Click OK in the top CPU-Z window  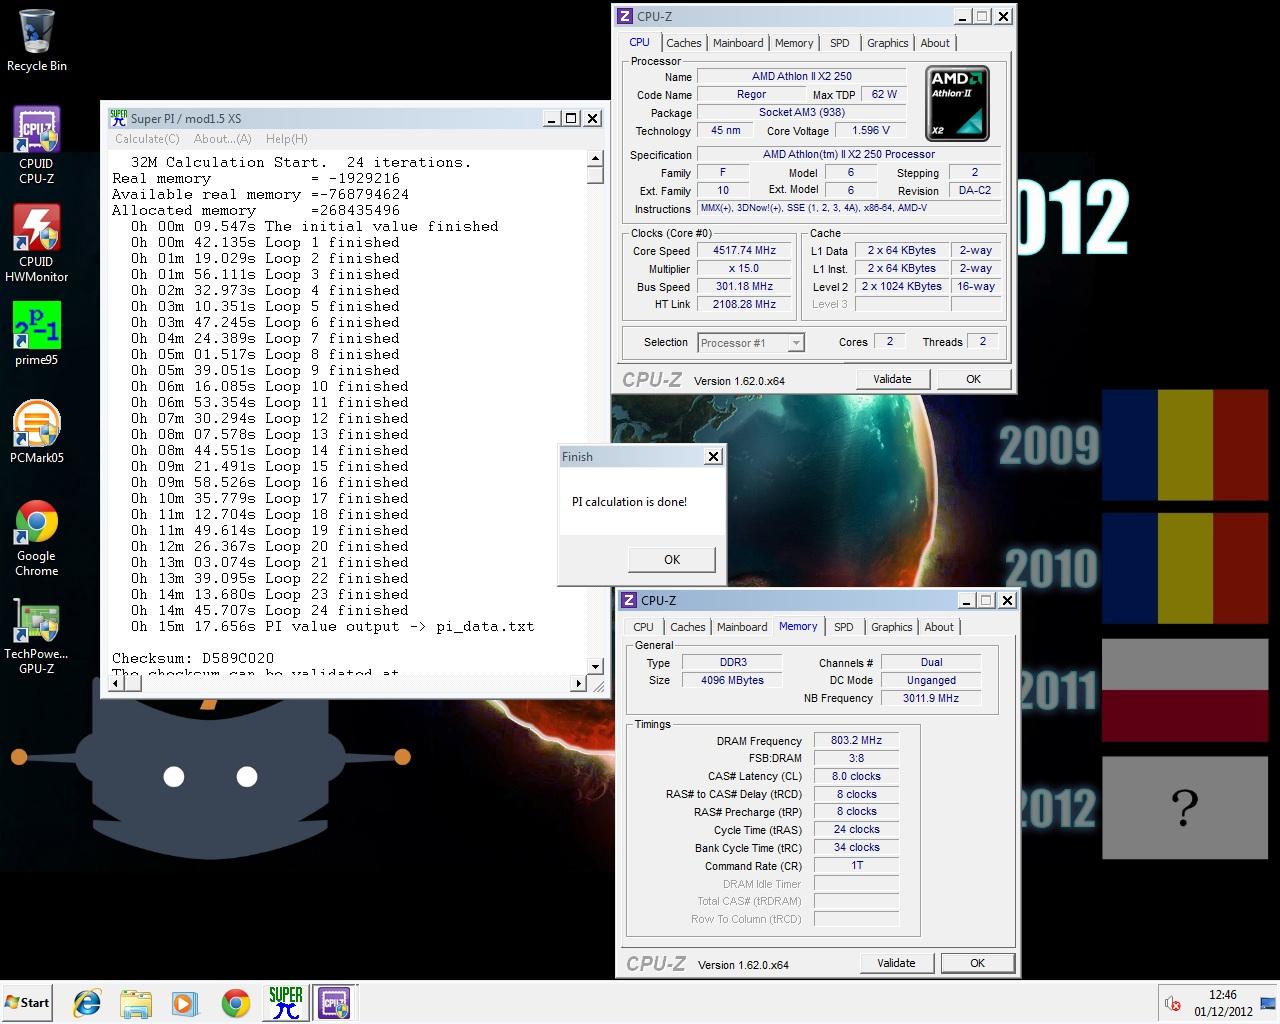point(973,379)
